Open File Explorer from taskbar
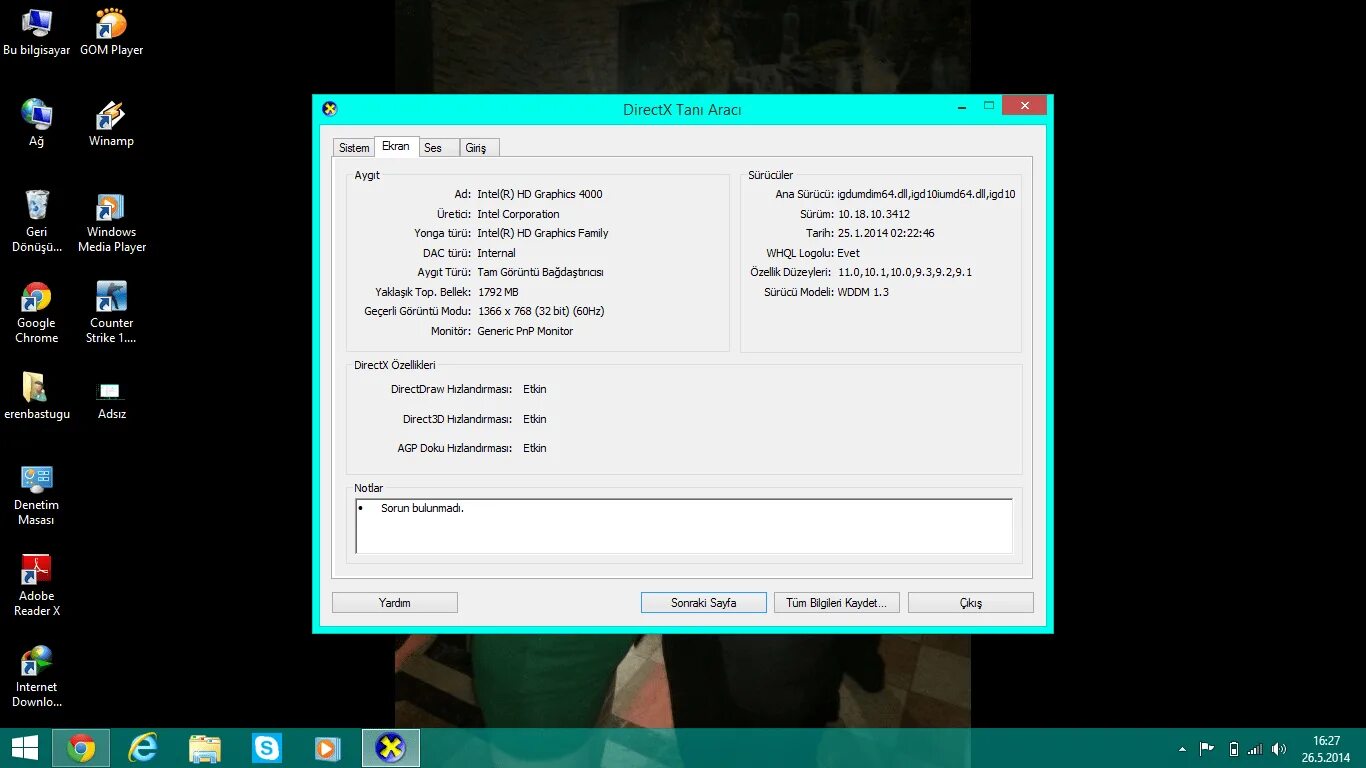This screenshot has width=1366, height=768. tap(205, 748)
